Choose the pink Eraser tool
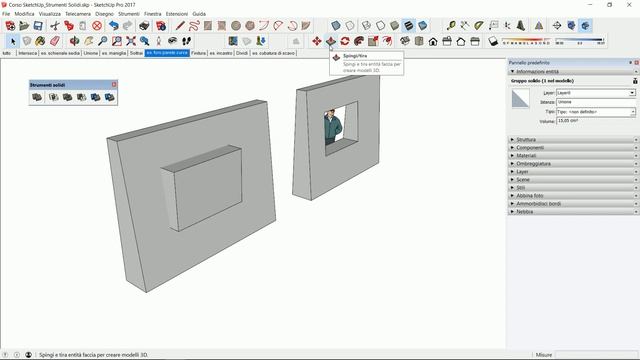Image resolution: width=640 pixels, height=360 pixels. (x=54, y=41)
